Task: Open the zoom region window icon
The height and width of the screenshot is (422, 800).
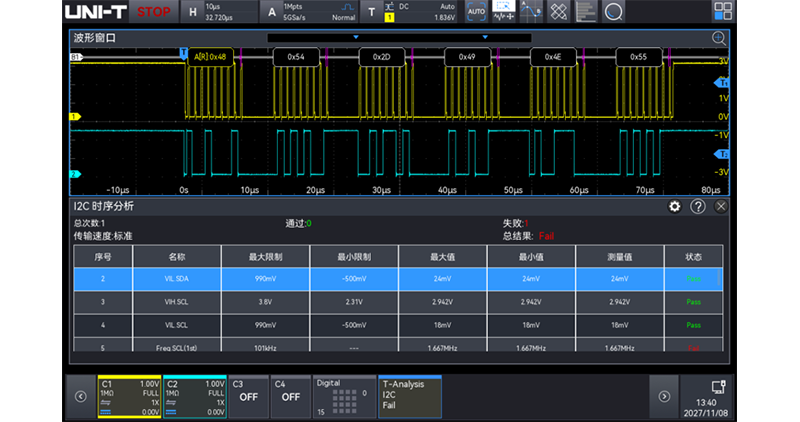Action: (x=503, y=12)
